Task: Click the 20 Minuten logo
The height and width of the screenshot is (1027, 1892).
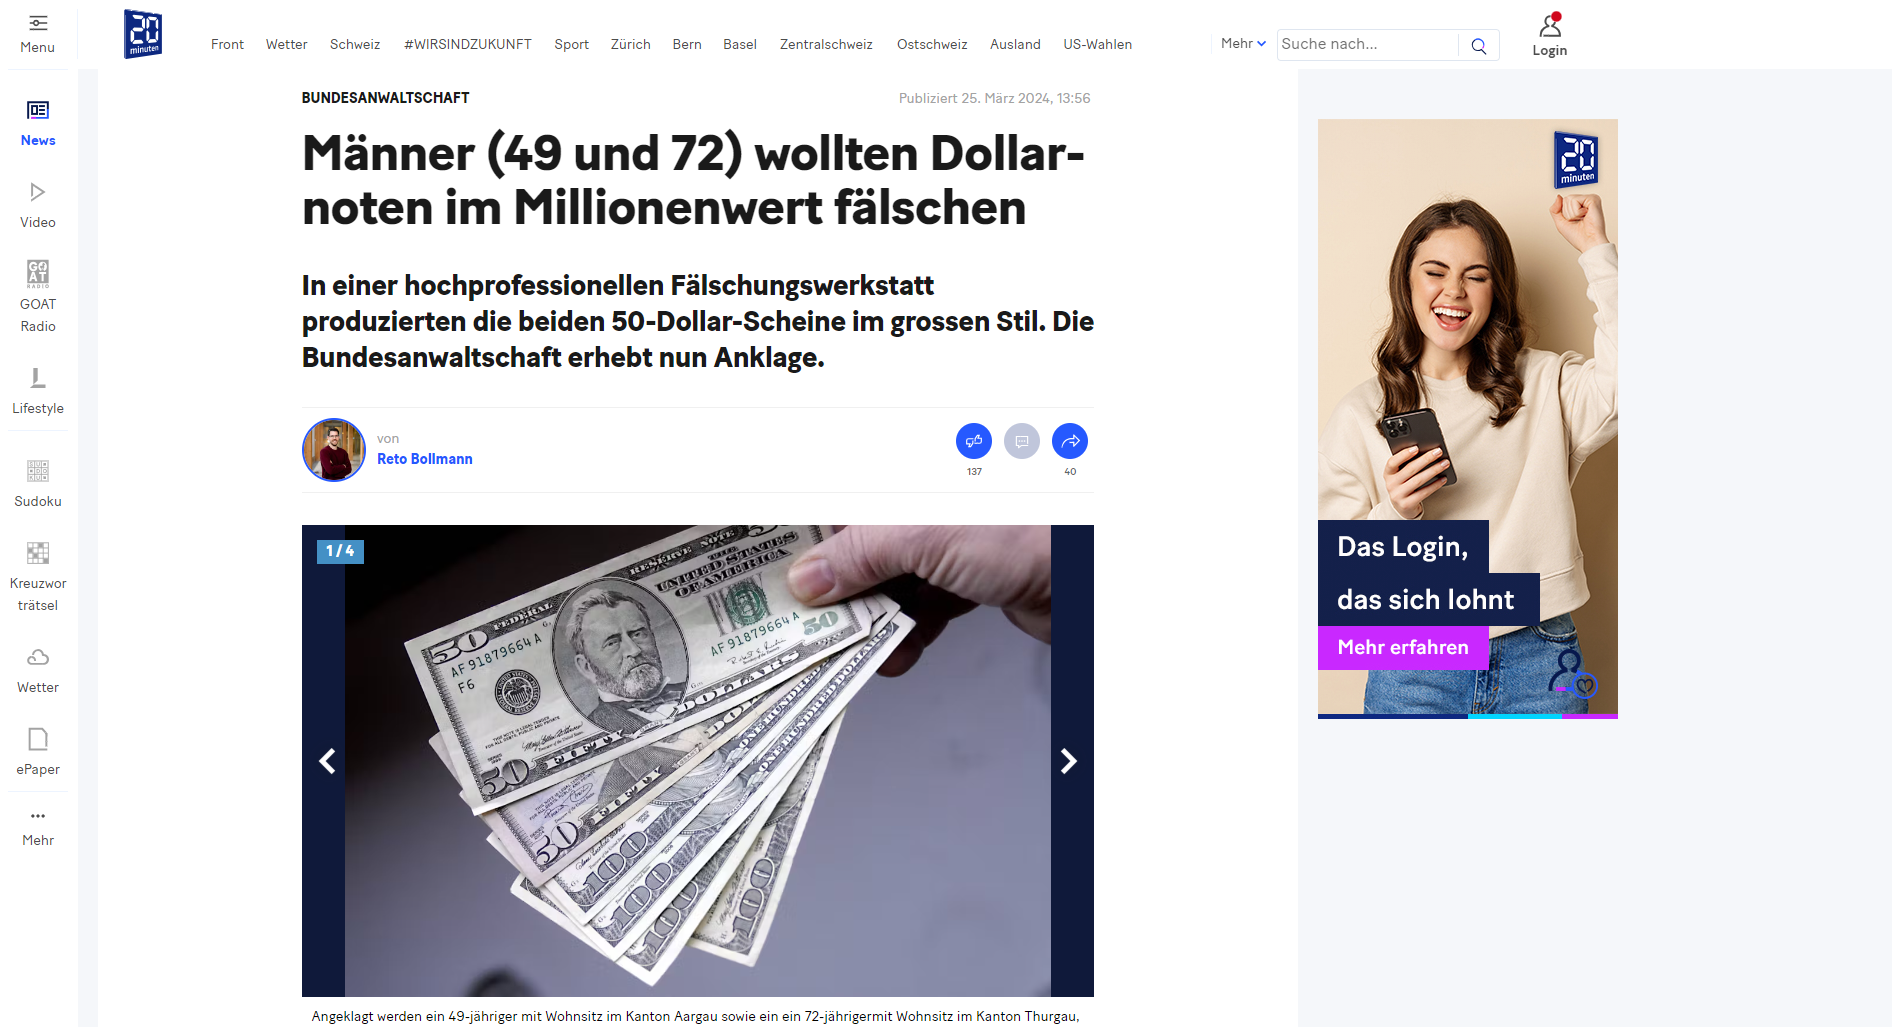Action: coord(143,34)
